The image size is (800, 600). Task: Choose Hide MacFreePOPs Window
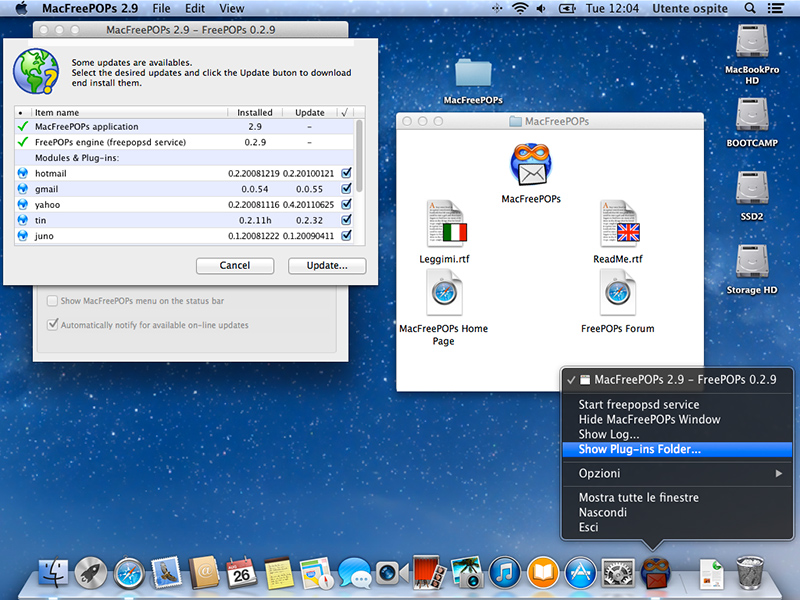pos(677,419)
